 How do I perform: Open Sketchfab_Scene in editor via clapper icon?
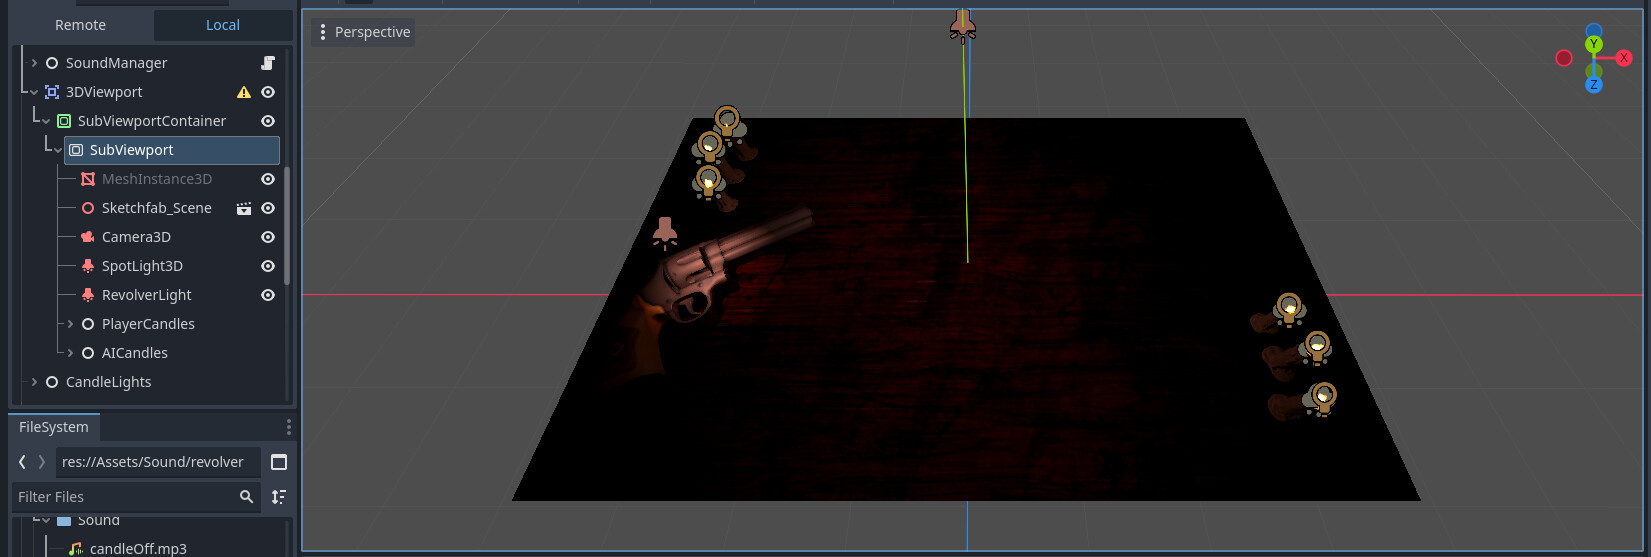[x=243, y=208]
